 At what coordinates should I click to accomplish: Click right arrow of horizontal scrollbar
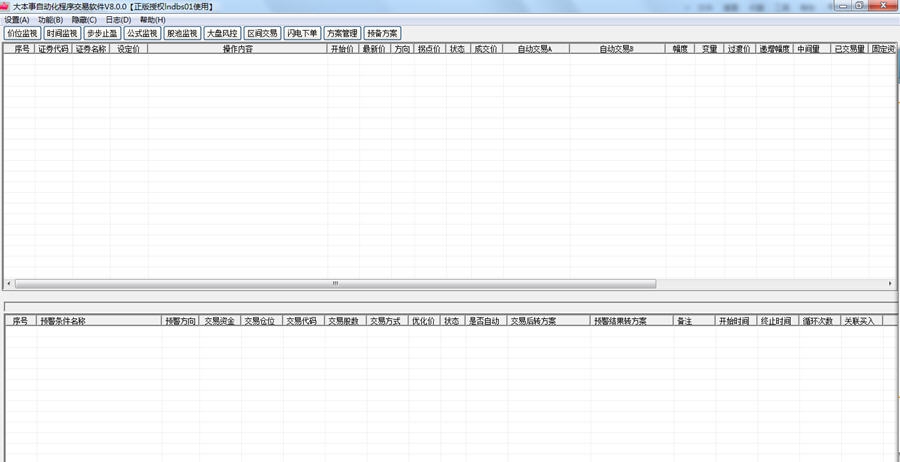point(890,284)
